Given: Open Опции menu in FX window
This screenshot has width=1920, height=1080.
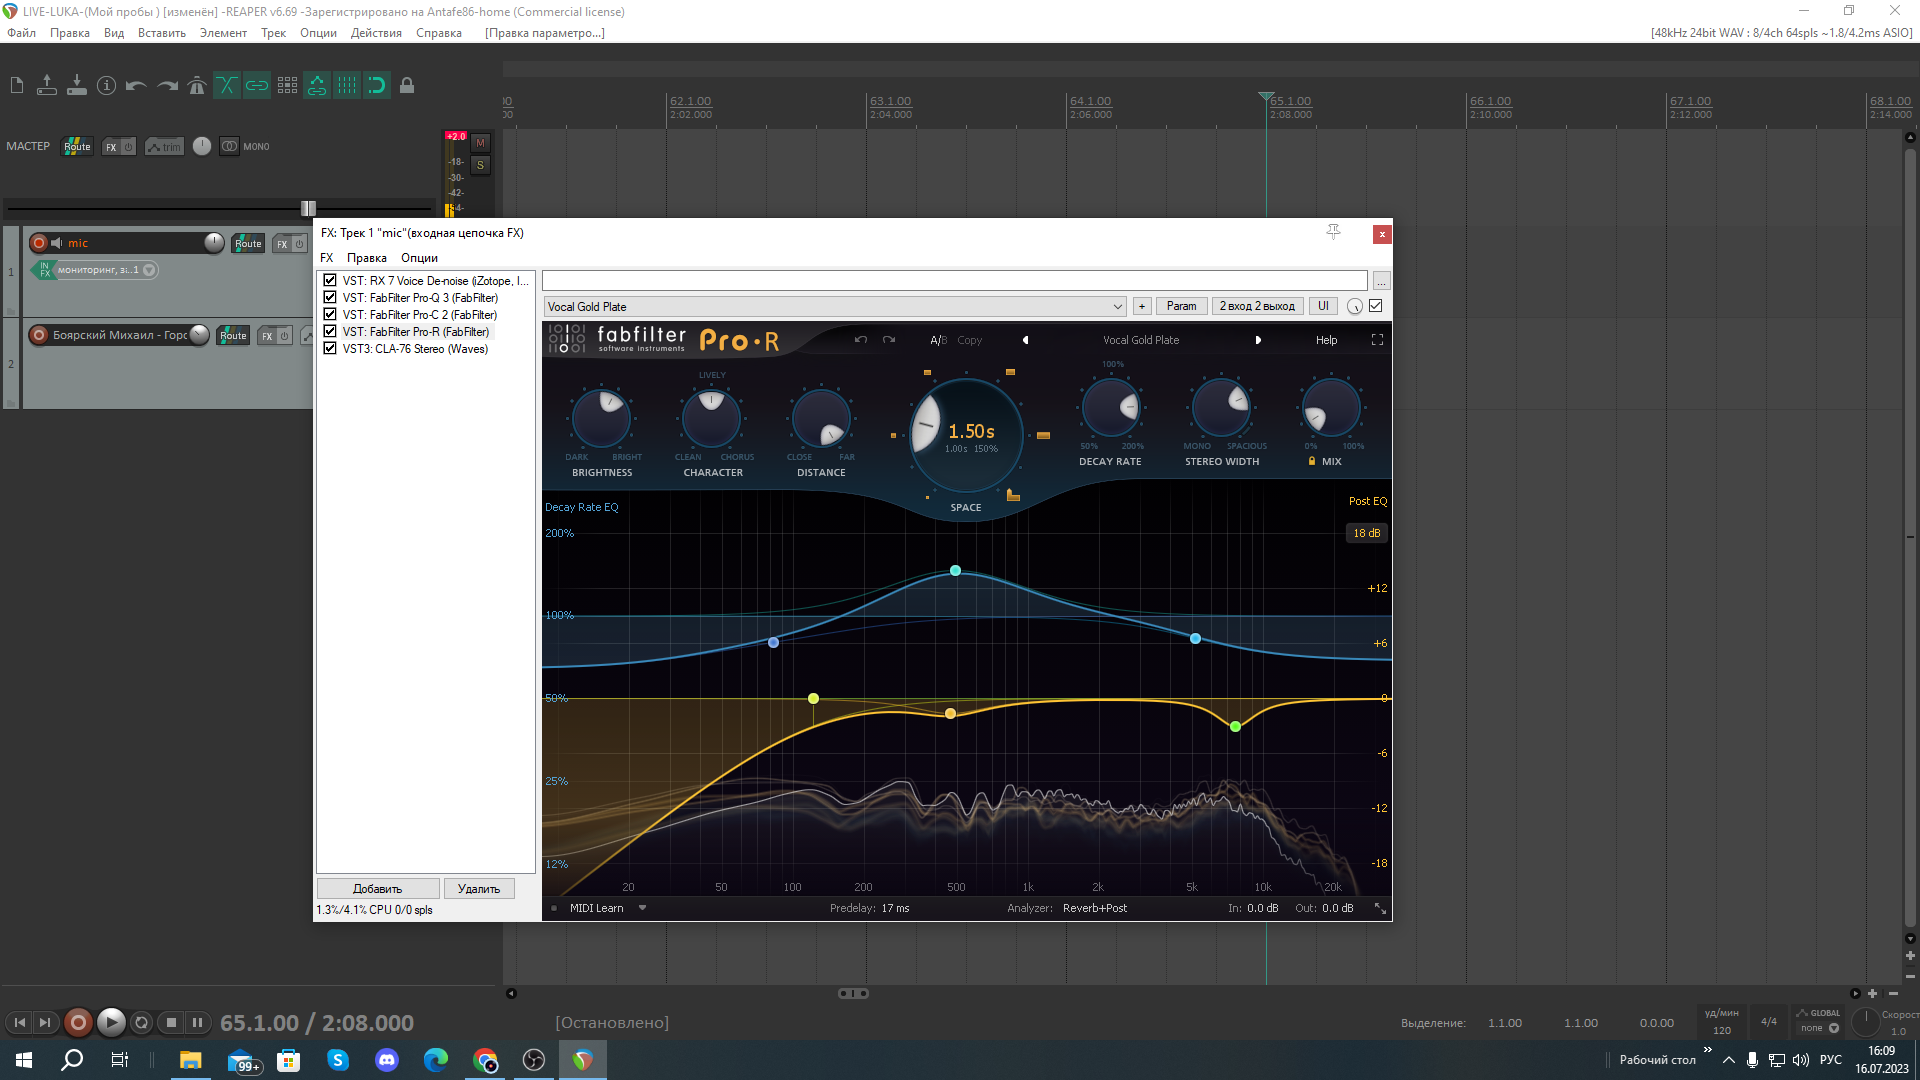Looking at the screenshot, I should coord(419,258).
